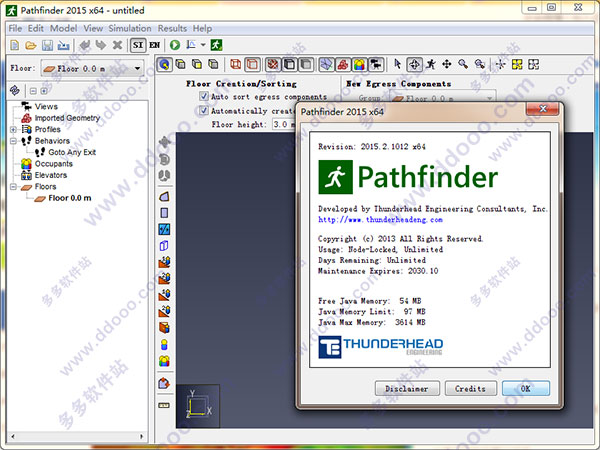This screenshot has width=600, height=450.
Task: Open the results graph dropdown arrow
Action: [203, 45]
